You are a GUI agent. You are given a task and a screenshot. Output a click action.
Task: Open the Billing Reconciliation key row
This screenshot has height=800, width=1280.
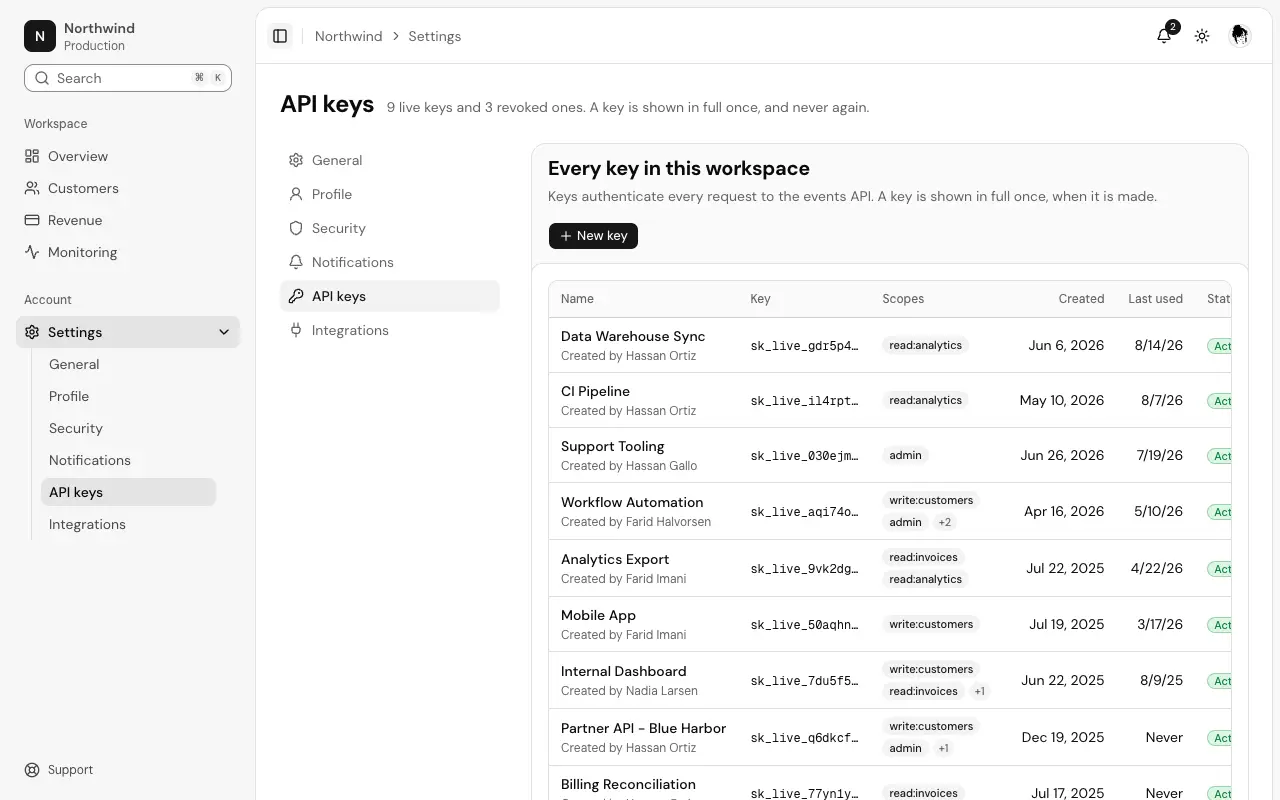[x=890, y=783]
